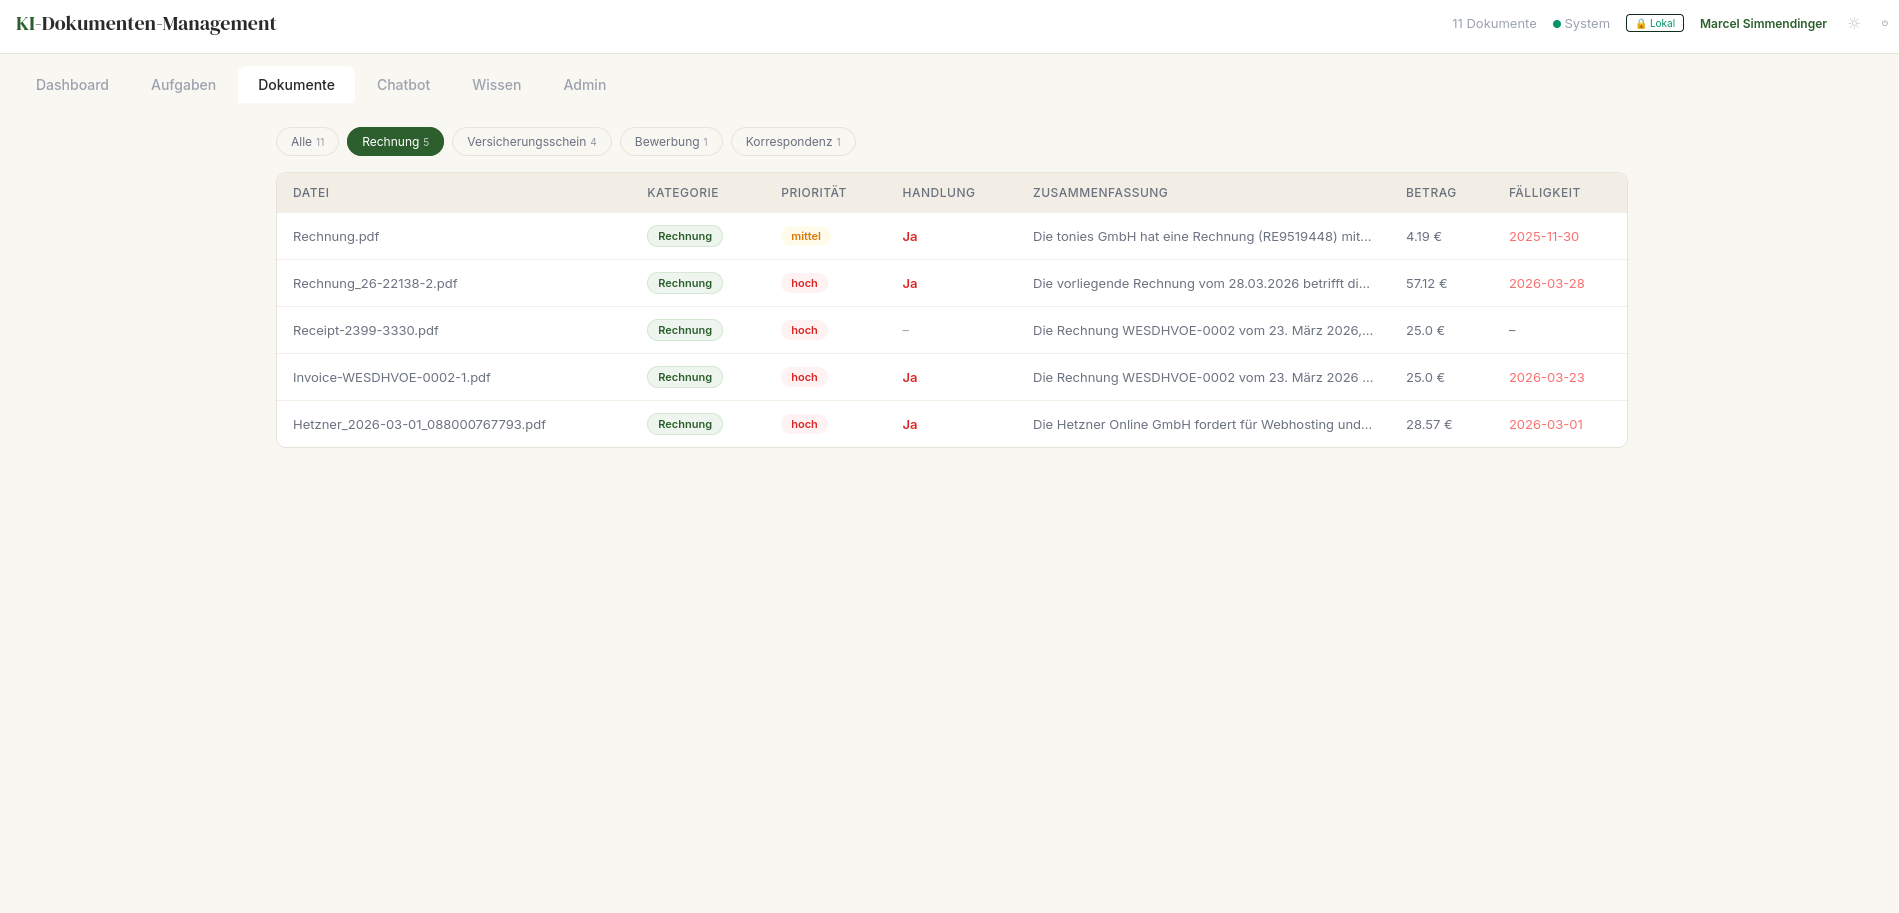This screenshot has width=1899, height=913.
Task: Select the Bewerbung filter chip
Action: (x=671, y=142)
